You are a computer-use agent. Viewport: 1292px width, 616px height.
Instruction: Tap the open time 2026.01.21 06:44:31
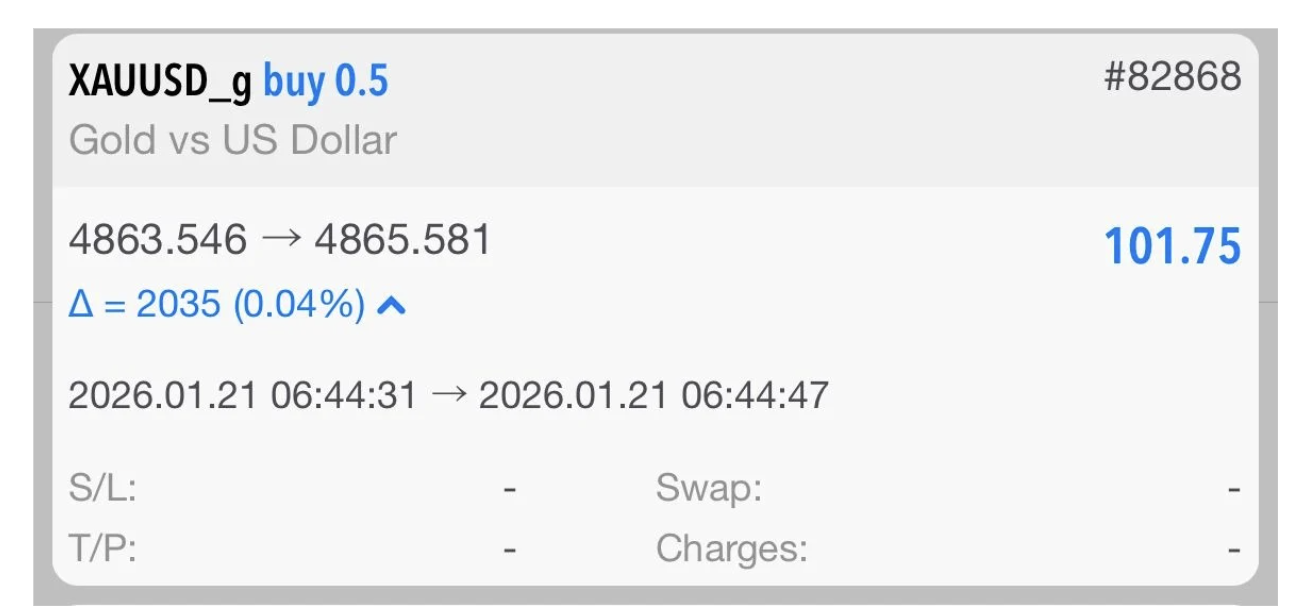tap(242, 395)
